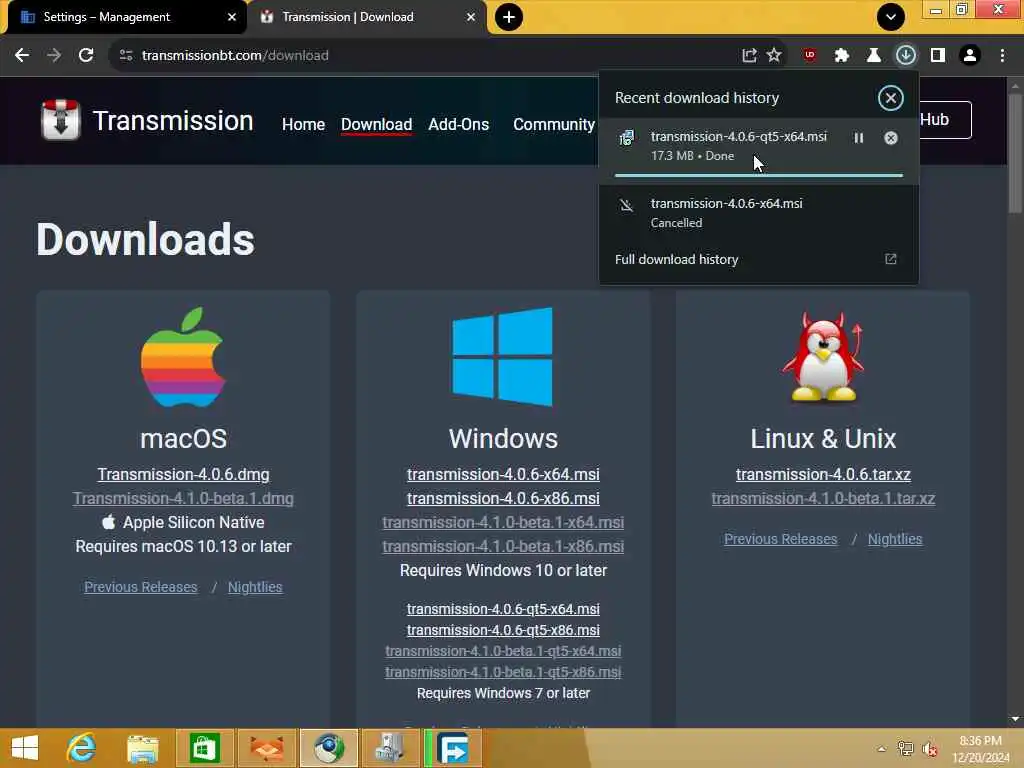Screen dimensions: 1024x768
Task: Download Transmission-4.1.0-beta.1.dmg
Action: (x=184, y=499)
